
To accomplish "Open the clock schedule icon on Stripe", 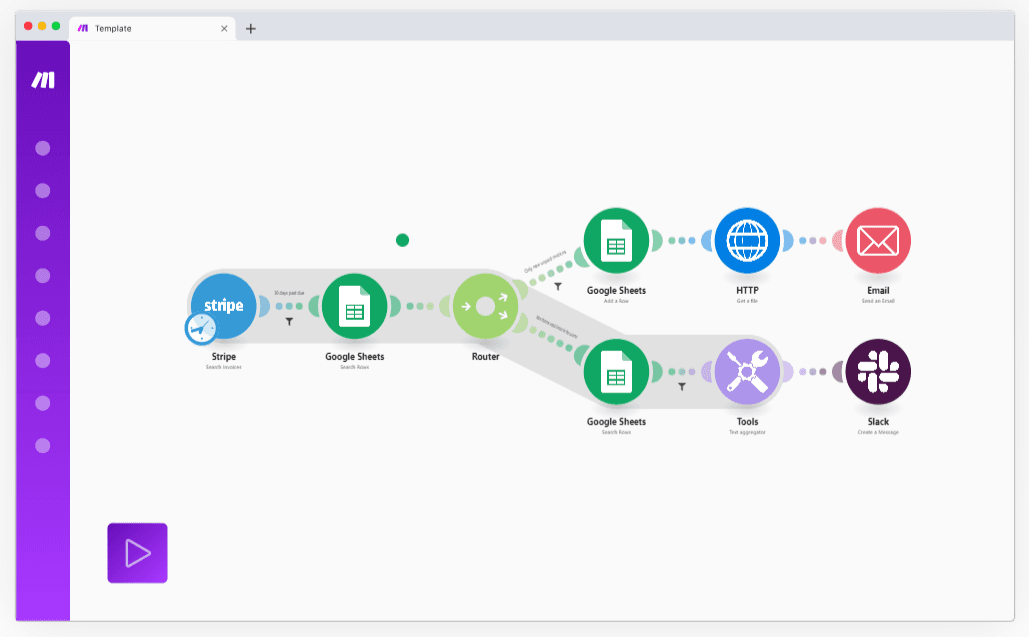I will (200, 327).
